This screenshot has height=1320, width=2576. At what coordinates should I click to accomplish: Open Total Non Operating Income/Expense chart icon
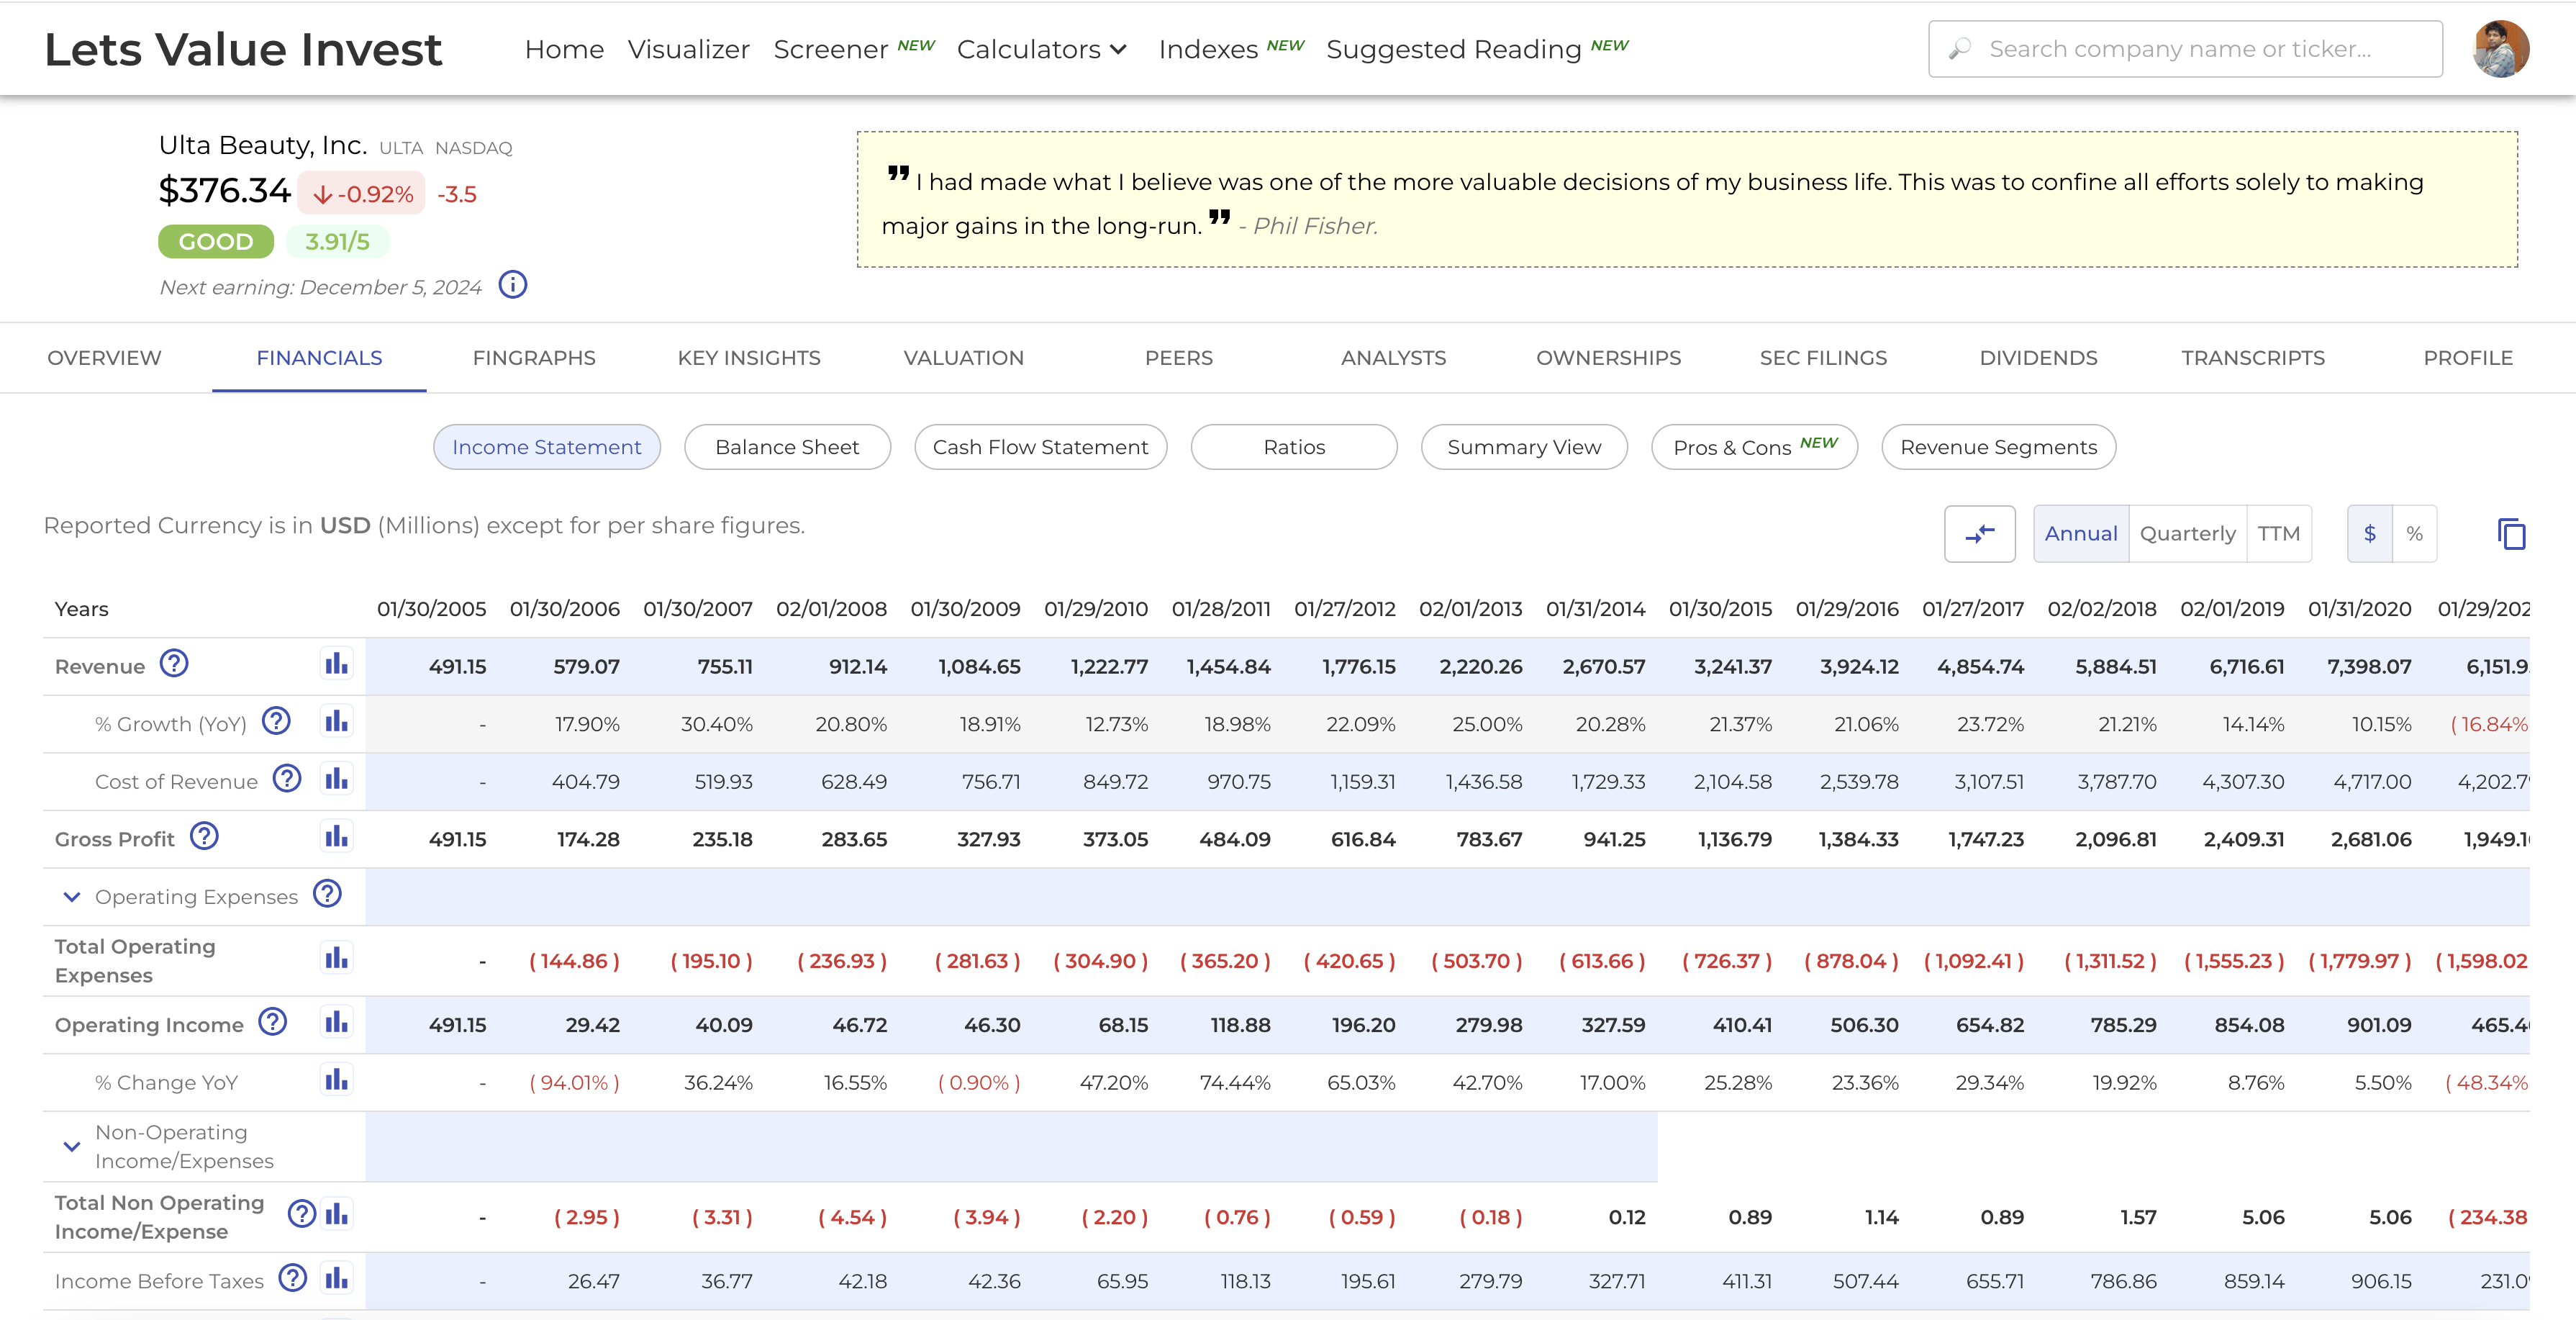tap(336, 1215)
